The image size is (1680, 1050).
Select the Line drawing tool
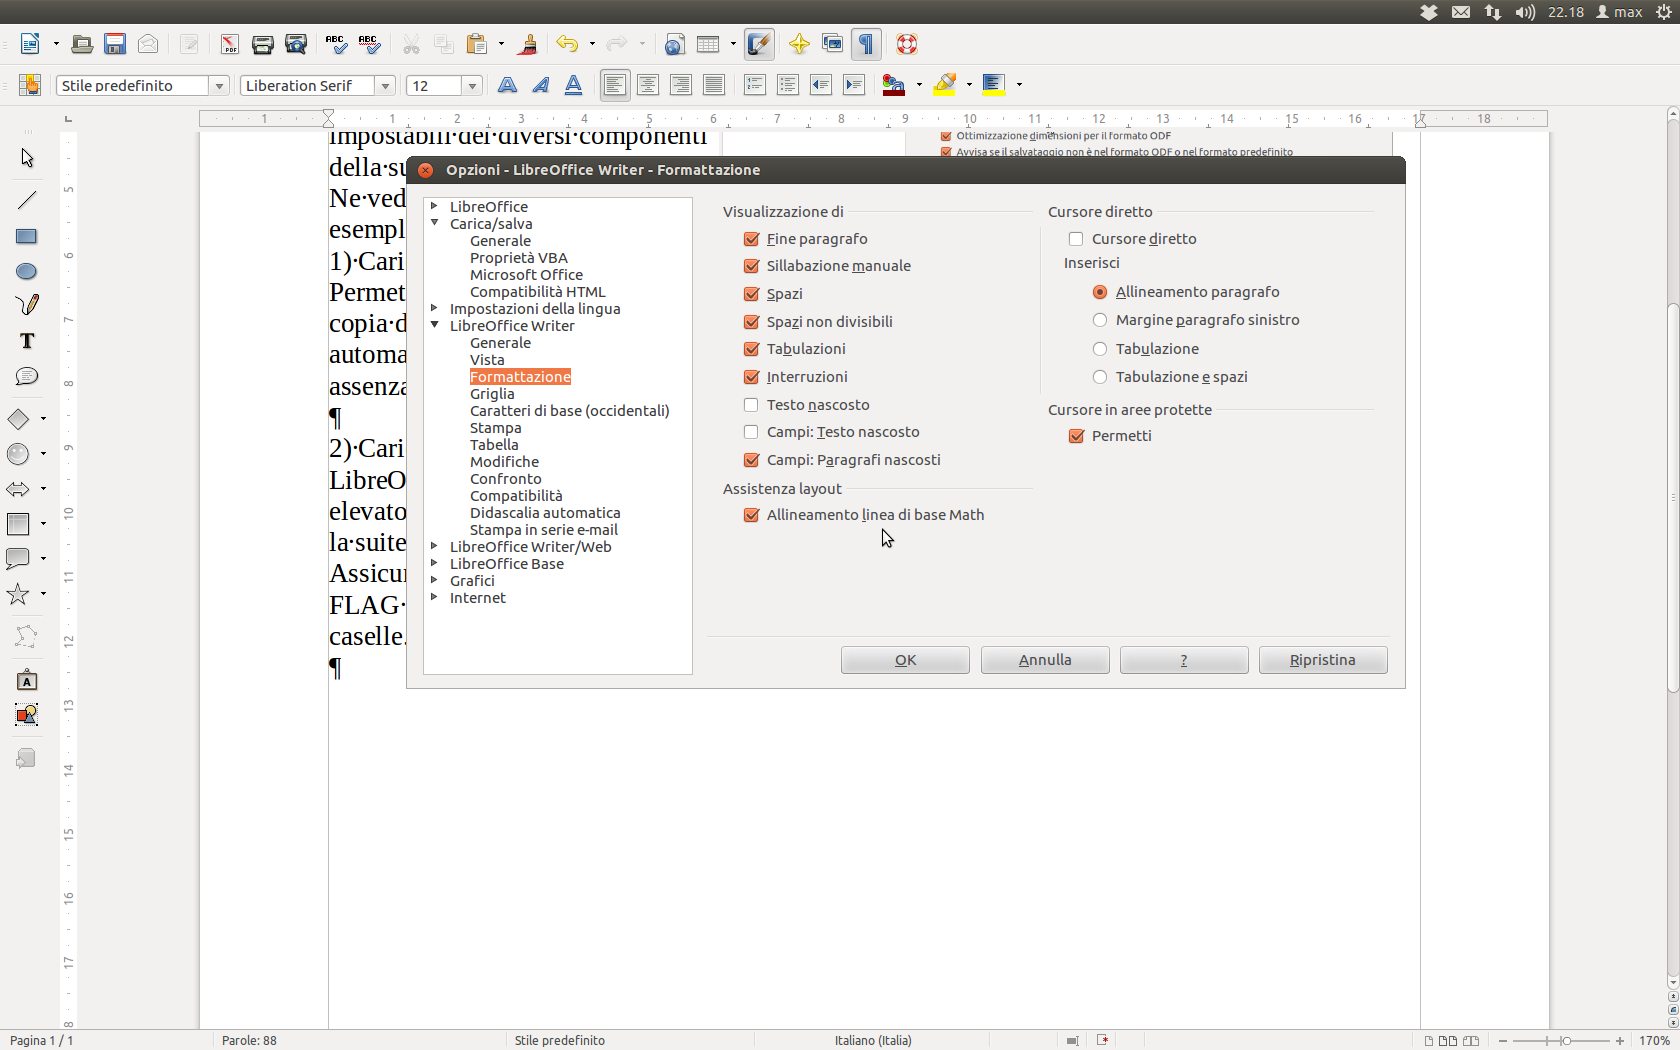pyautogui.click(x=27, y=200)
